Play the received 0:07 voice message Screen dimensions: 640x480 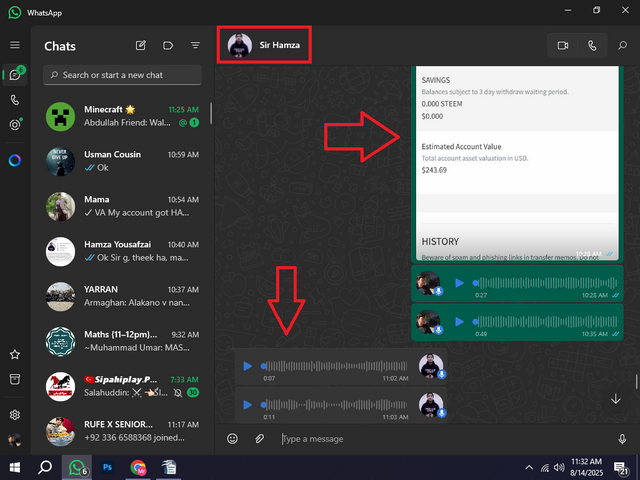(x=247, y=366)
